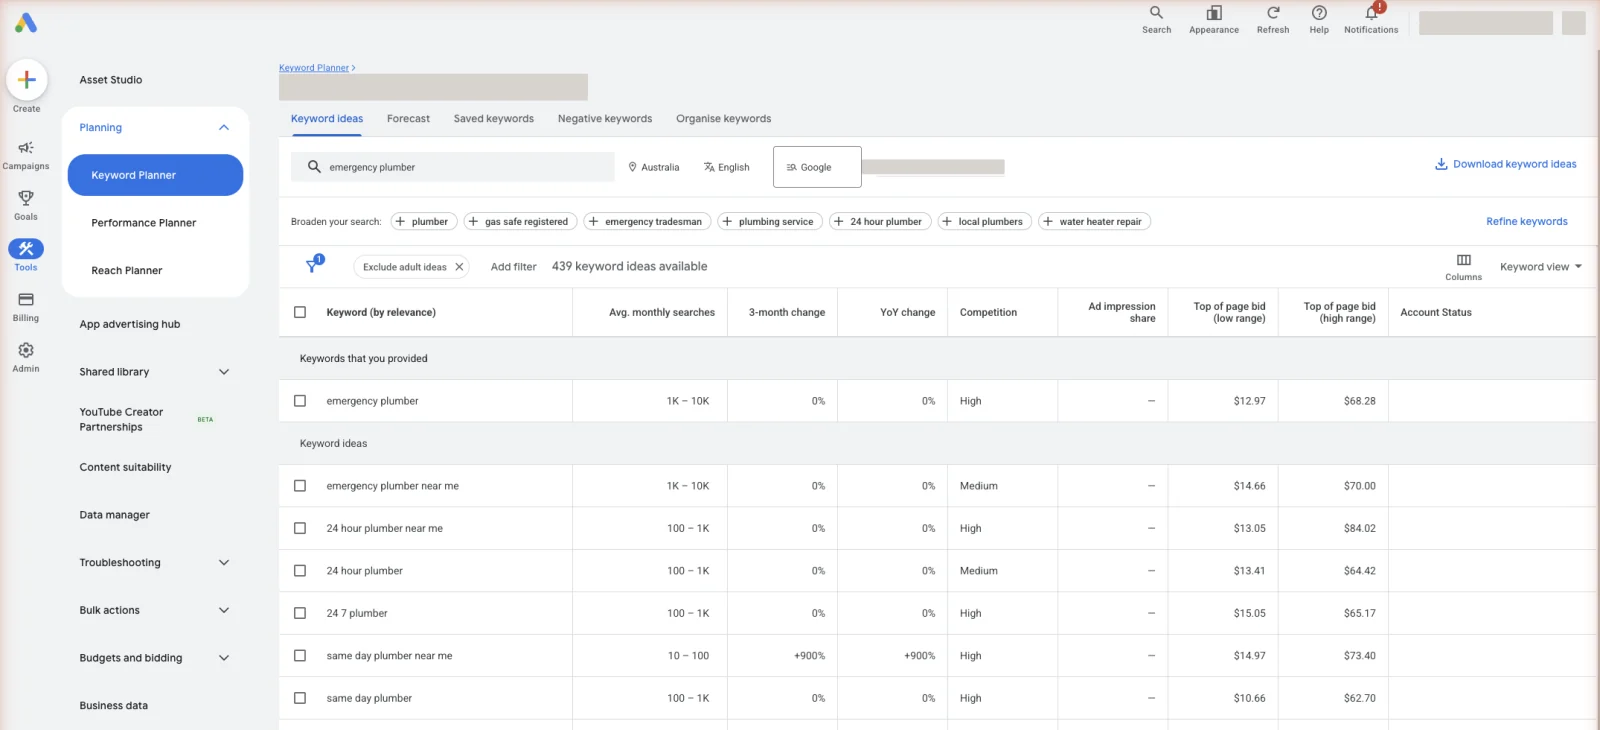The width and height of the screenshot is (1600, 730).
Task: Open the Saved keywords tab
Action: coord(494,118)
